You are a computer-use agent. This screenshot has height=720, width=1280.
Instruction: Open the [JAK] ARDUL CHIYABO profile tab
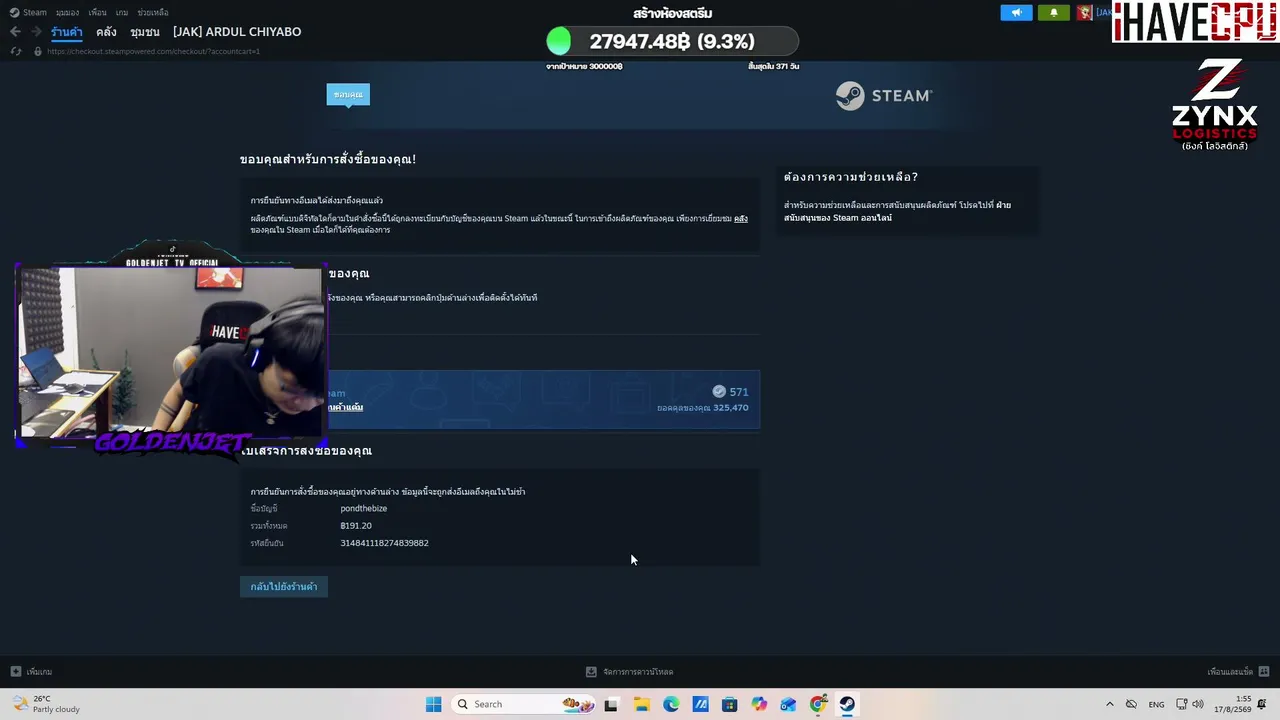tap(237, 32)
